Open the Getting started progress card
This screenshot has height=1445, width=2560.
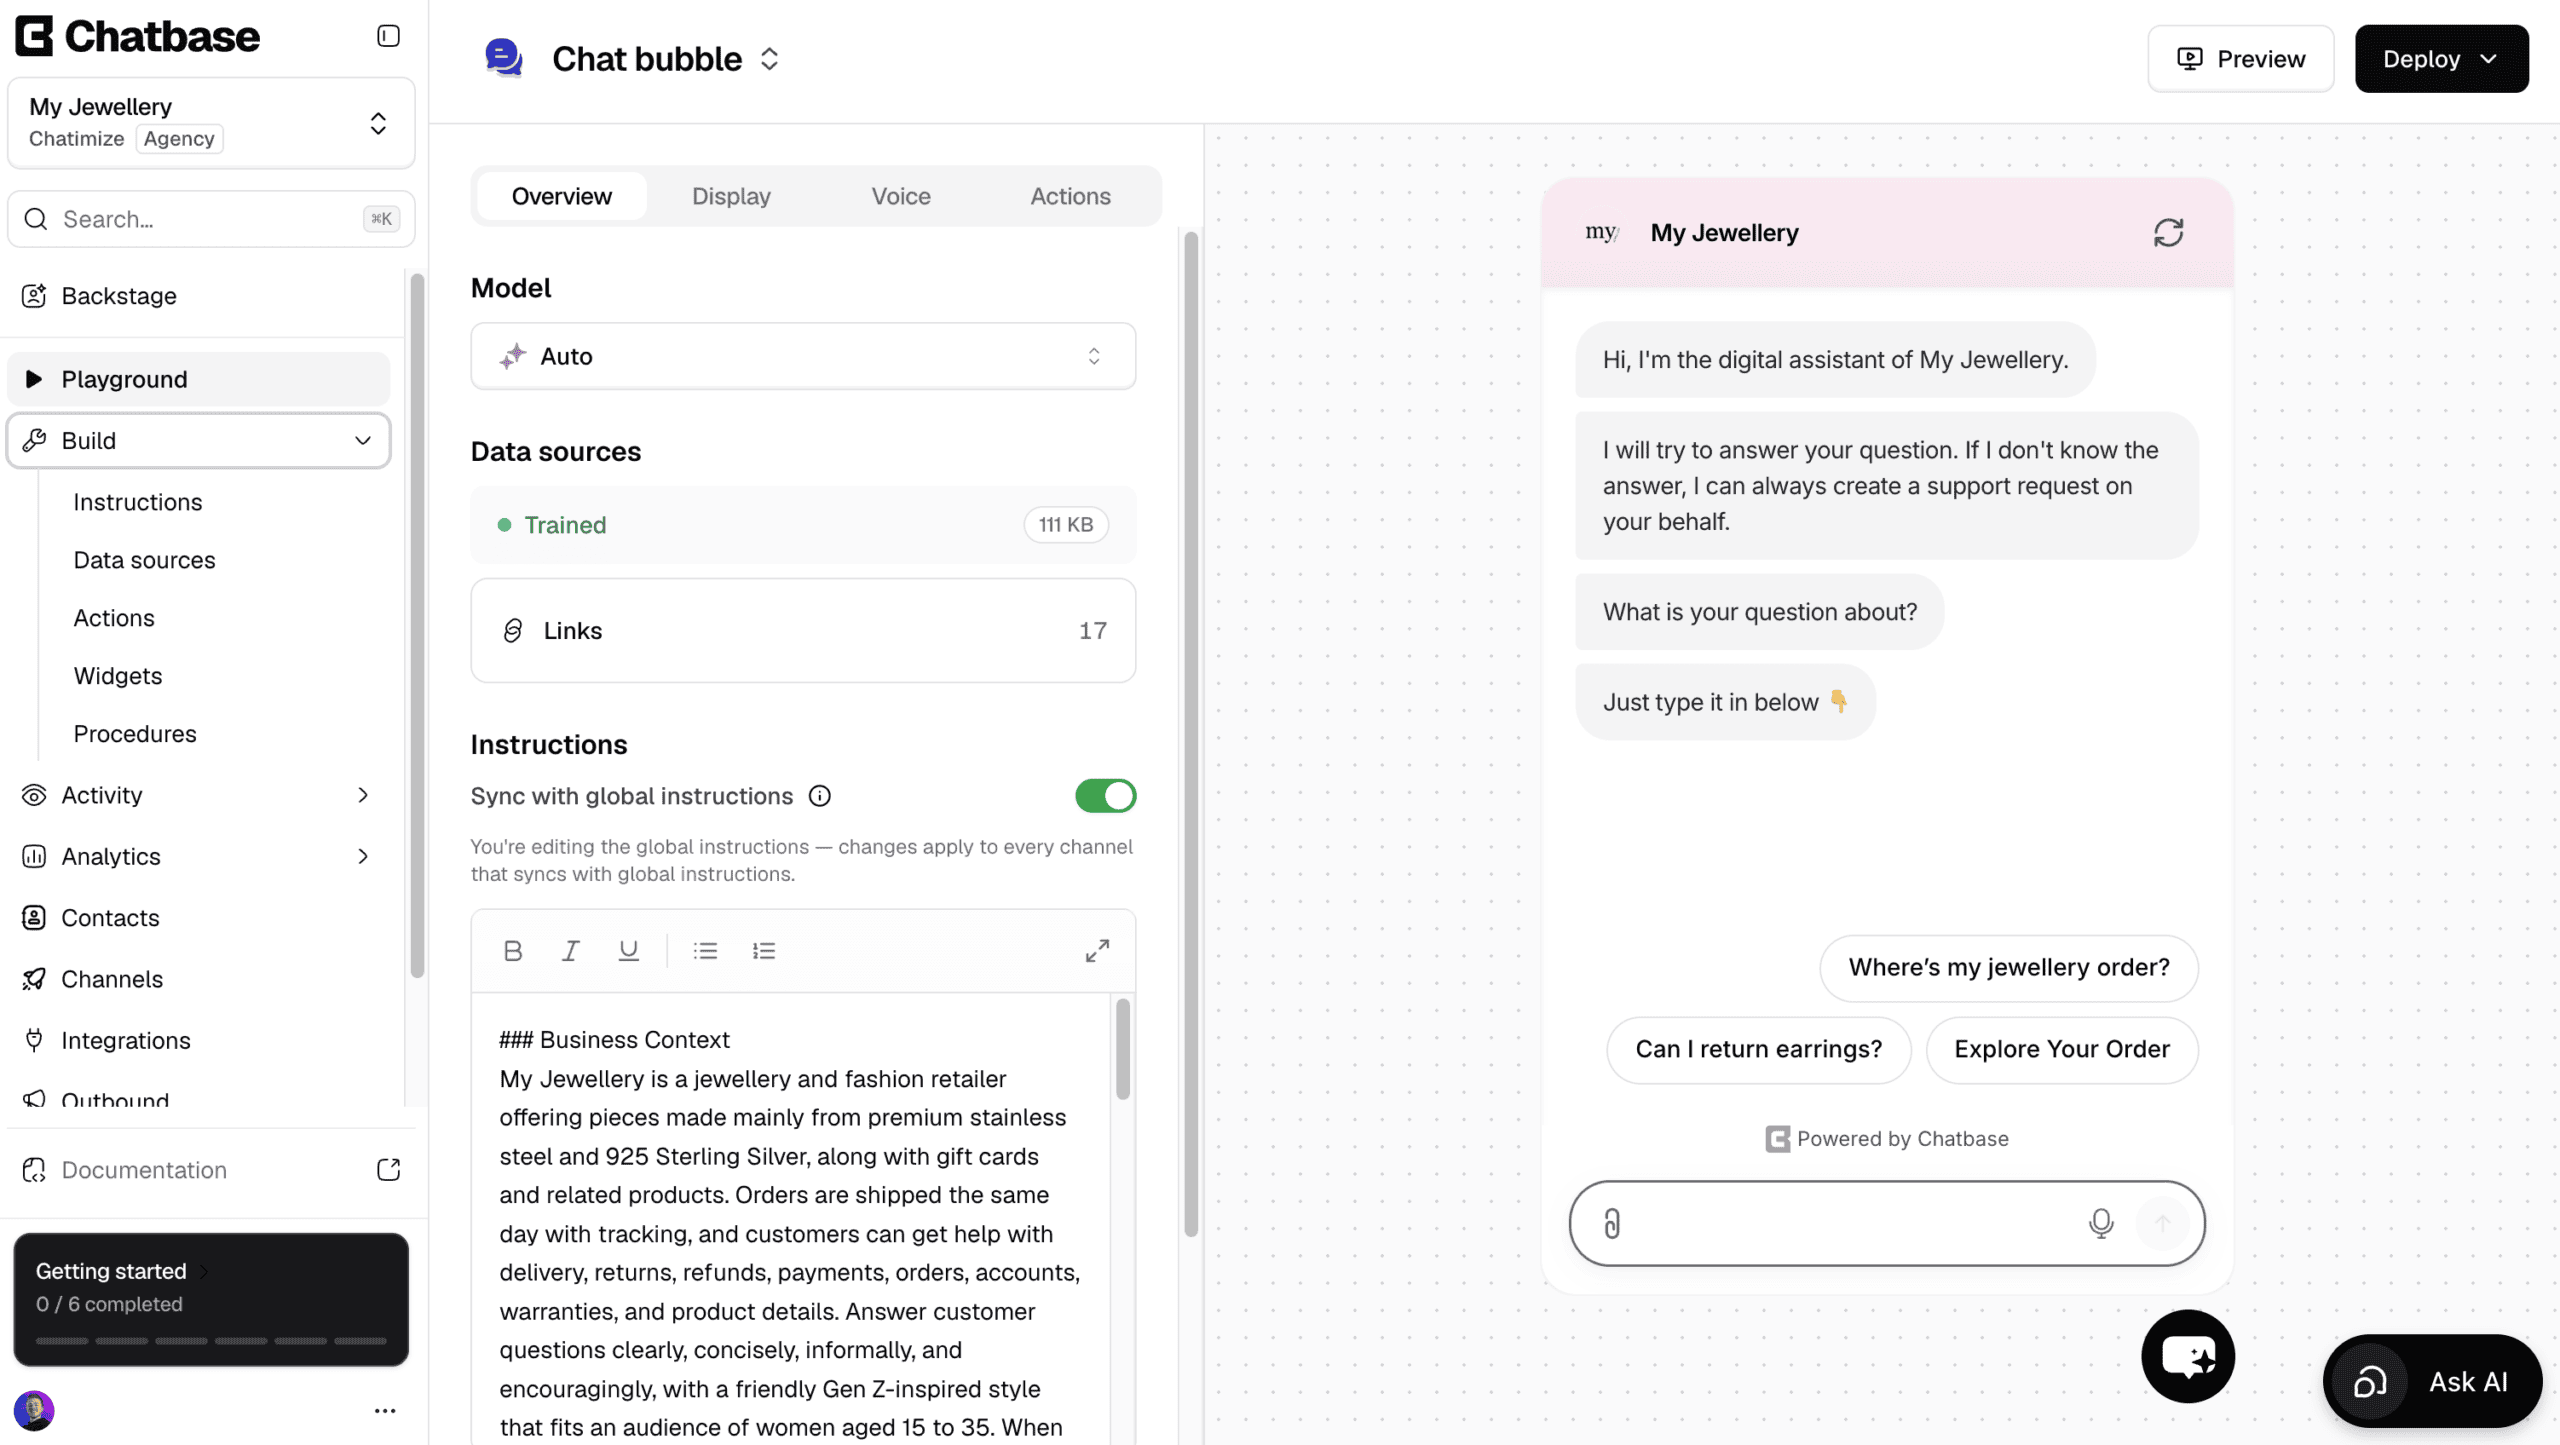[211, 1299]
